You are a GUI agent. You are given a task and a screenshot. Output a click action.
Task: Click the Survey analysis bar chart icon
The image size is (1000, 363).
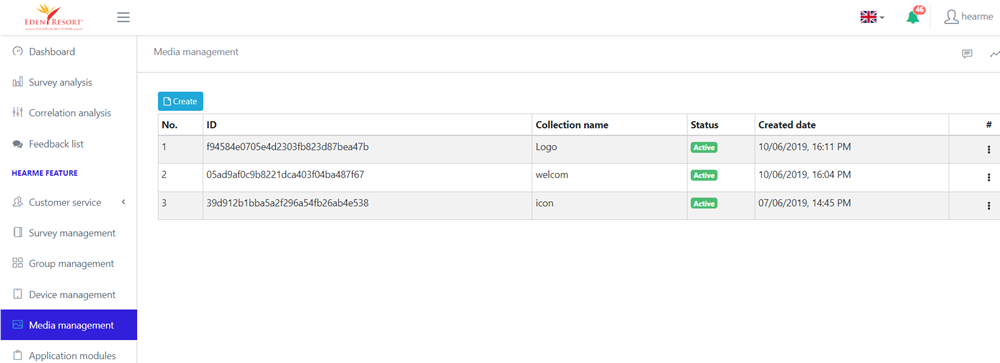pyautogui.click(x=18, y=82)
